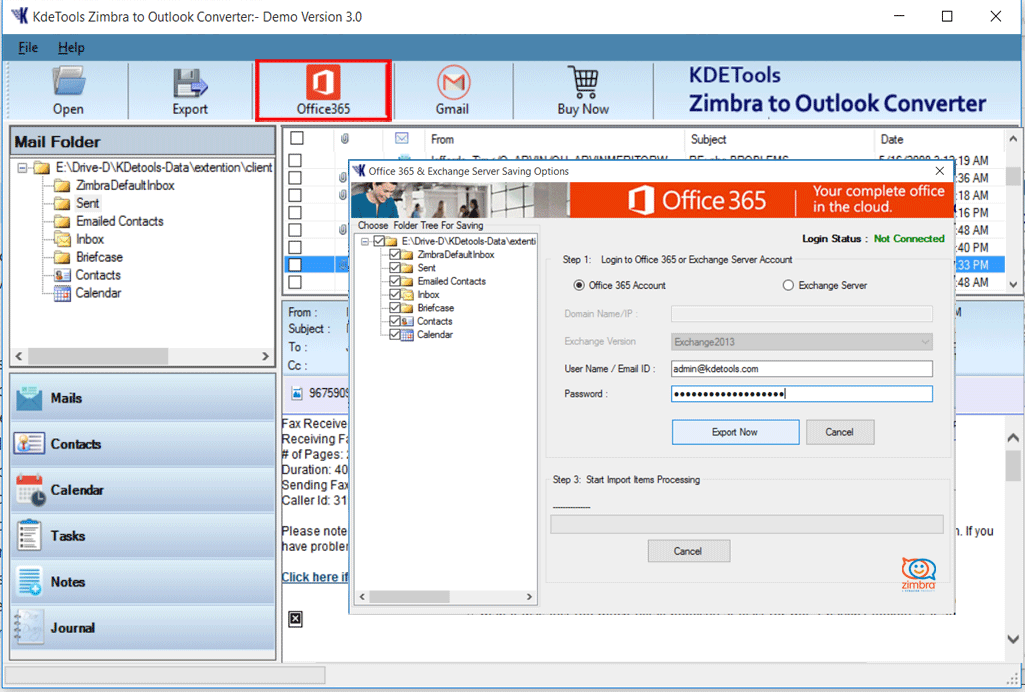Image resolution: width=1025 pixels, height=692 pixels.
Task: Click Cancel next to Export Now
Action: [x=839, y=432]
